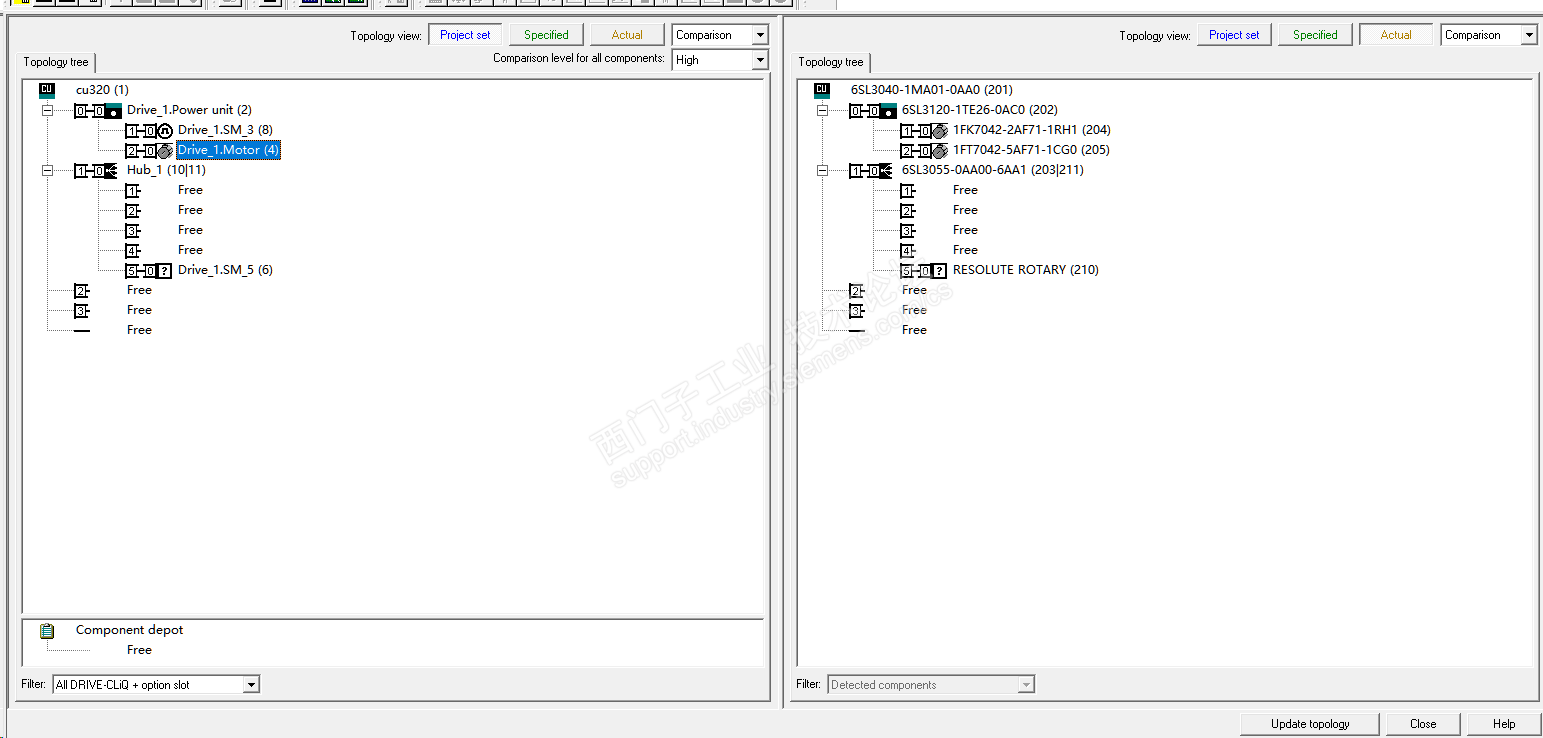1543x738 pixels.
Task: Switch right pane to Actual view
Action: [1396, 35]
